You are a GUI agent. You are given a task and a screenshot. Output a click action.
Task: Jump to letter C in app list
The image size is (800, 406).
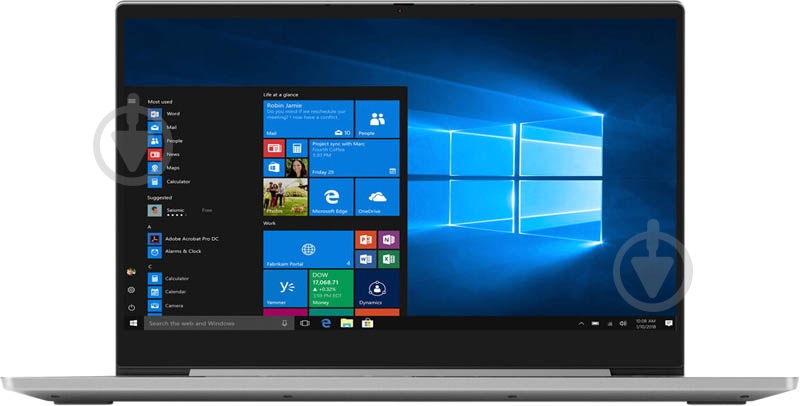point(150,267)
